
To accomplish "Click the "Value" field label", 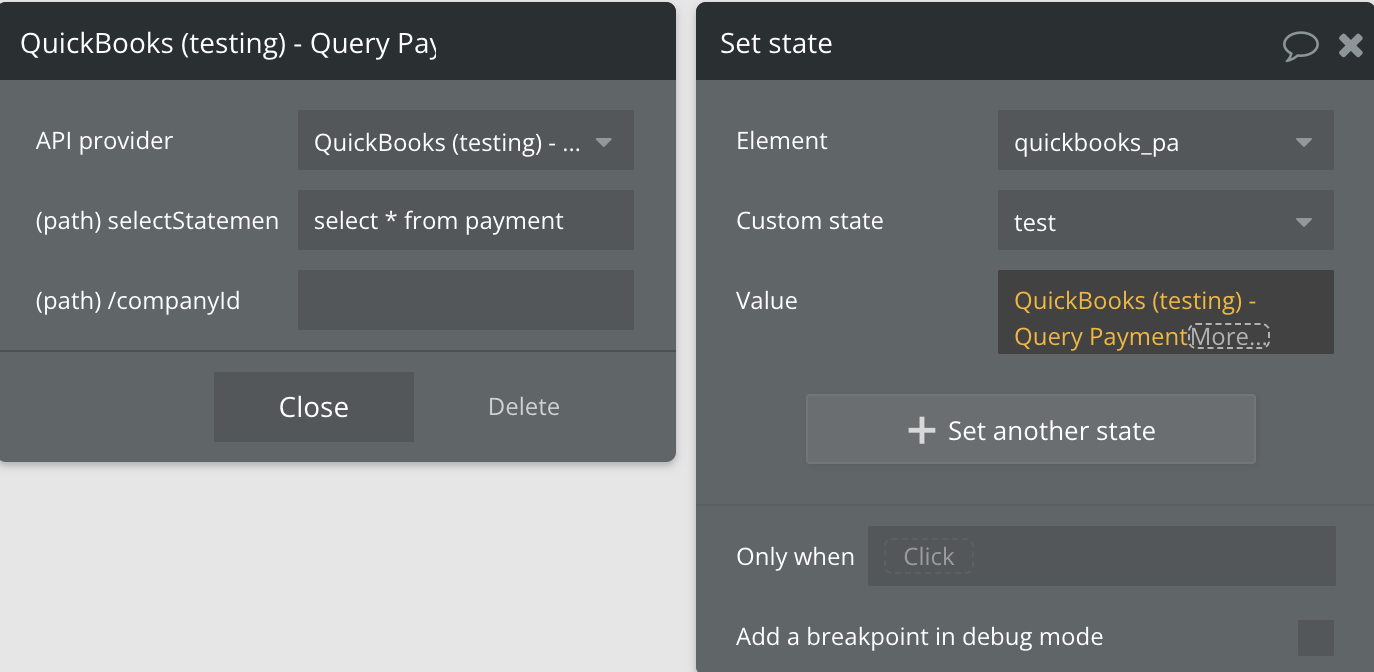I will (x=766, y=301).
